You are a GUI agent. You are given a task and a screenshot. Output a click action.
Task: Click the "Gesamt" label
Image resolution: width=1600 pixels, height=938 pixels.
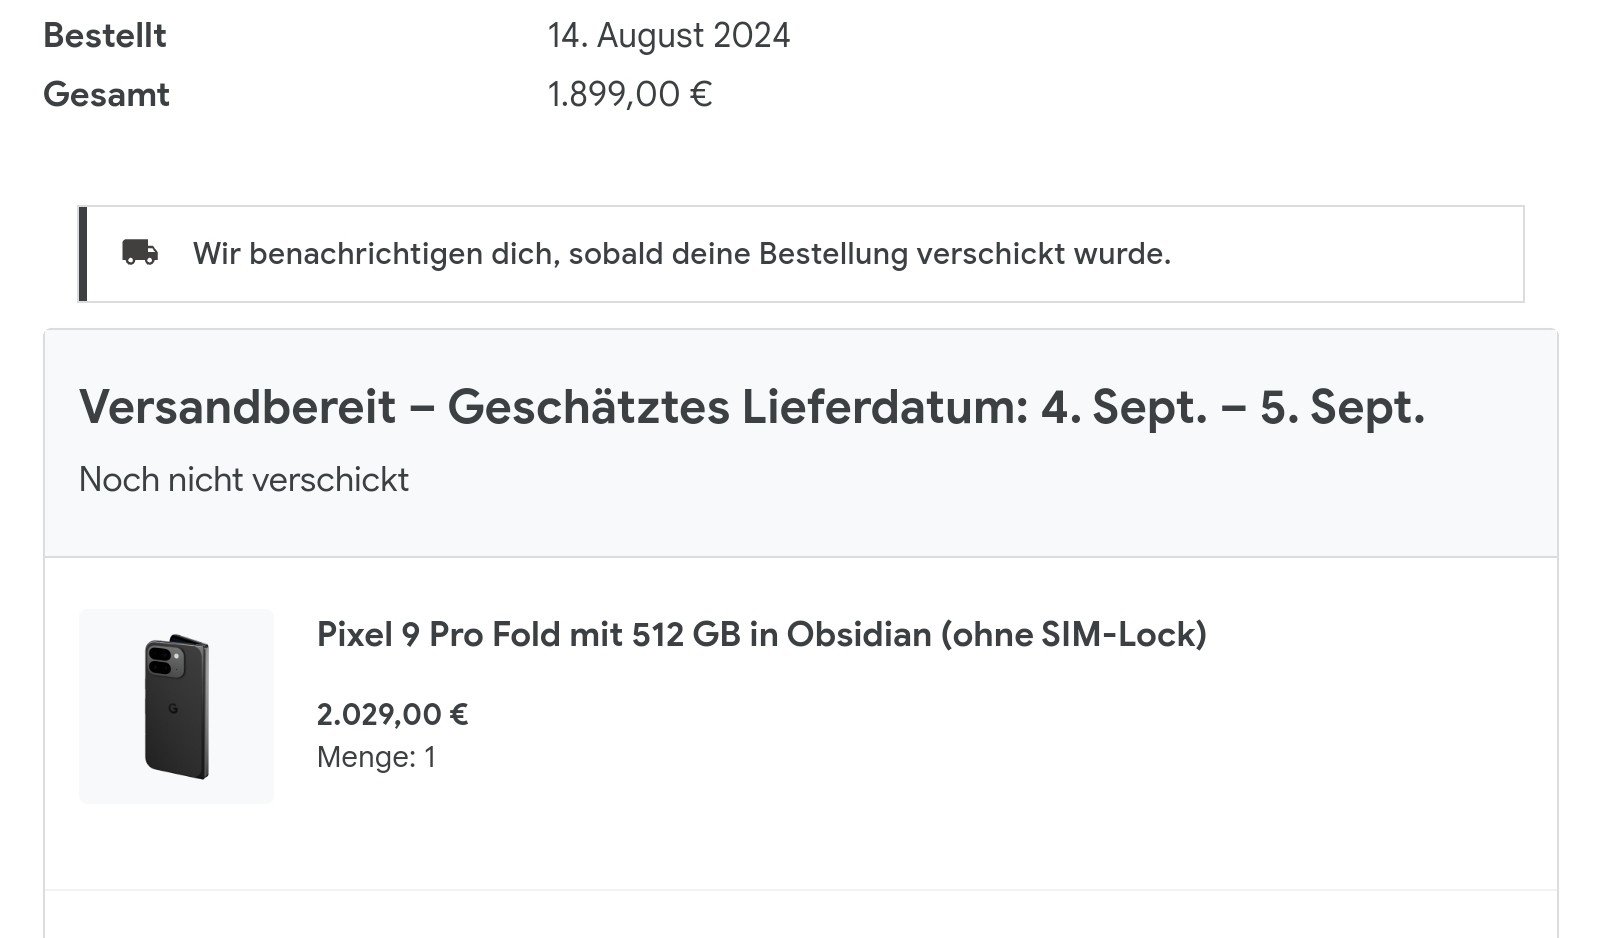(107, 95)
